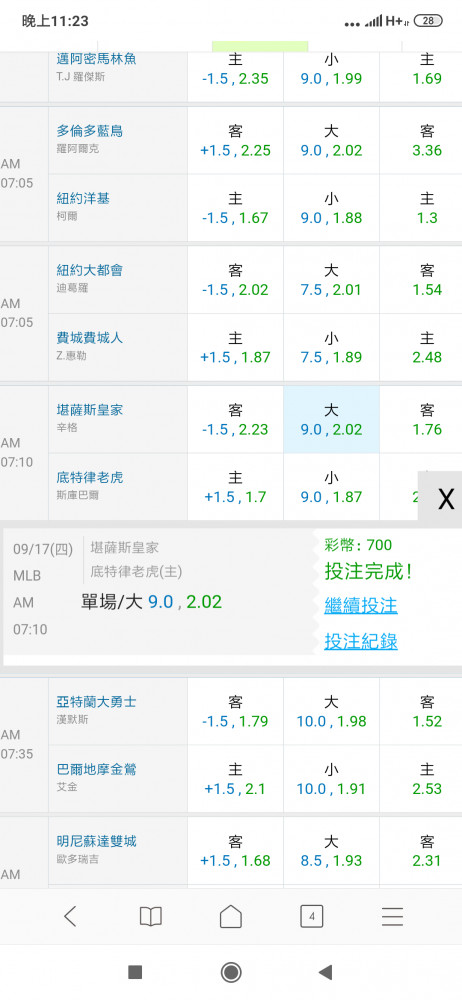Open the browser tabs counter showing 4
This screenshot has width=462, height=1000.
pyautogui.click(x=311, y=916)
